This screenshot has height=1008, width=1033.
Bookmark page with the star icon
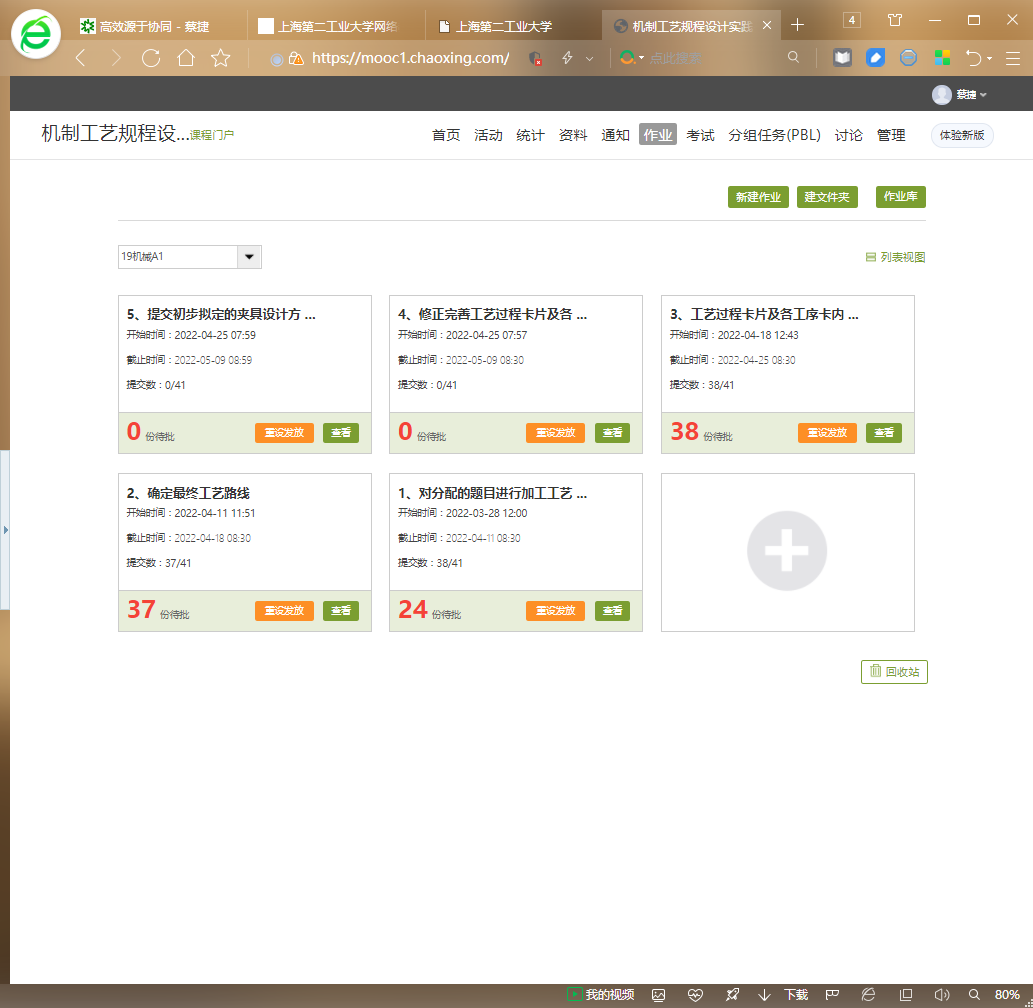pyautogui.click(x=221, y=58)
